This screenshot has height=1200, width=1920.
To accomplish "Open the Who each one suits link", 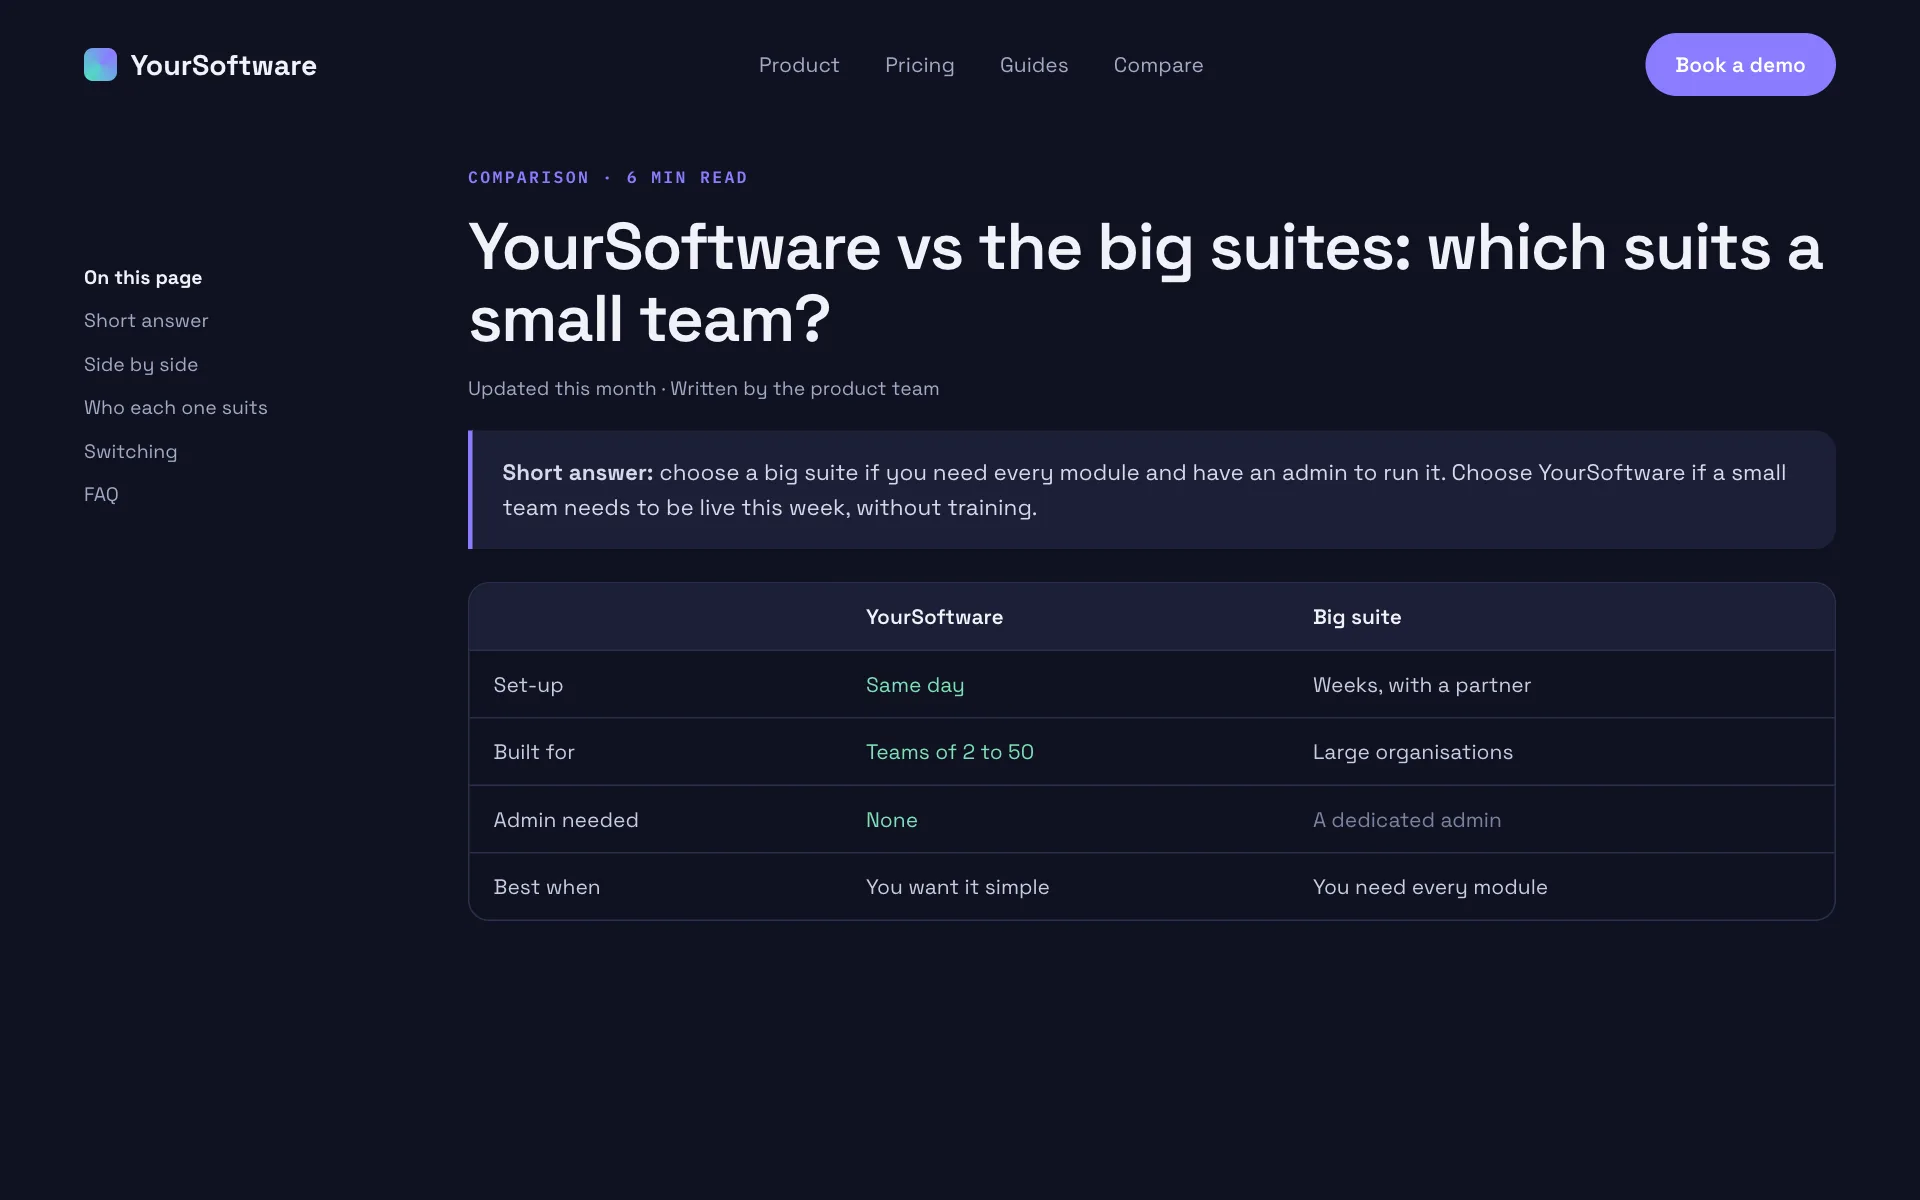I will [x=176, y=408].
